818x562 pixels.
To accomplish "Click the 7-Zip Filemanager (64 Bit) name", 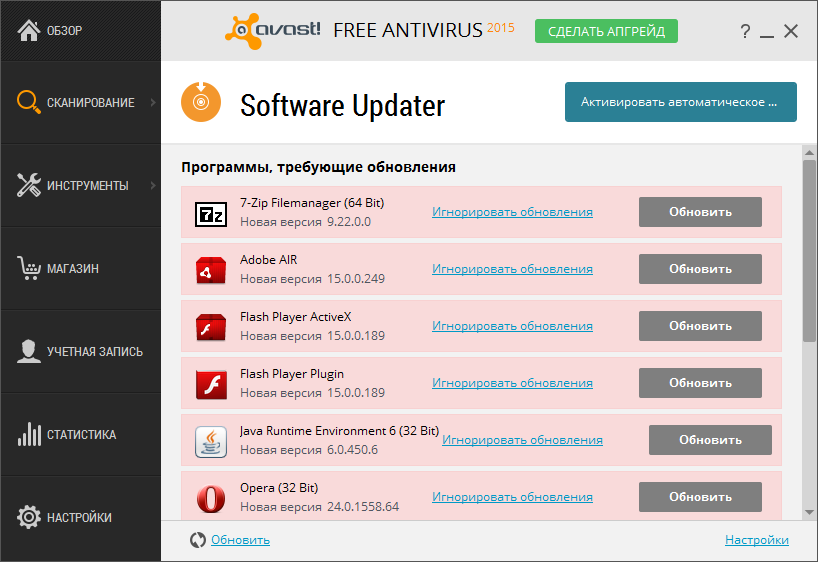I will [x=312, y=202].
